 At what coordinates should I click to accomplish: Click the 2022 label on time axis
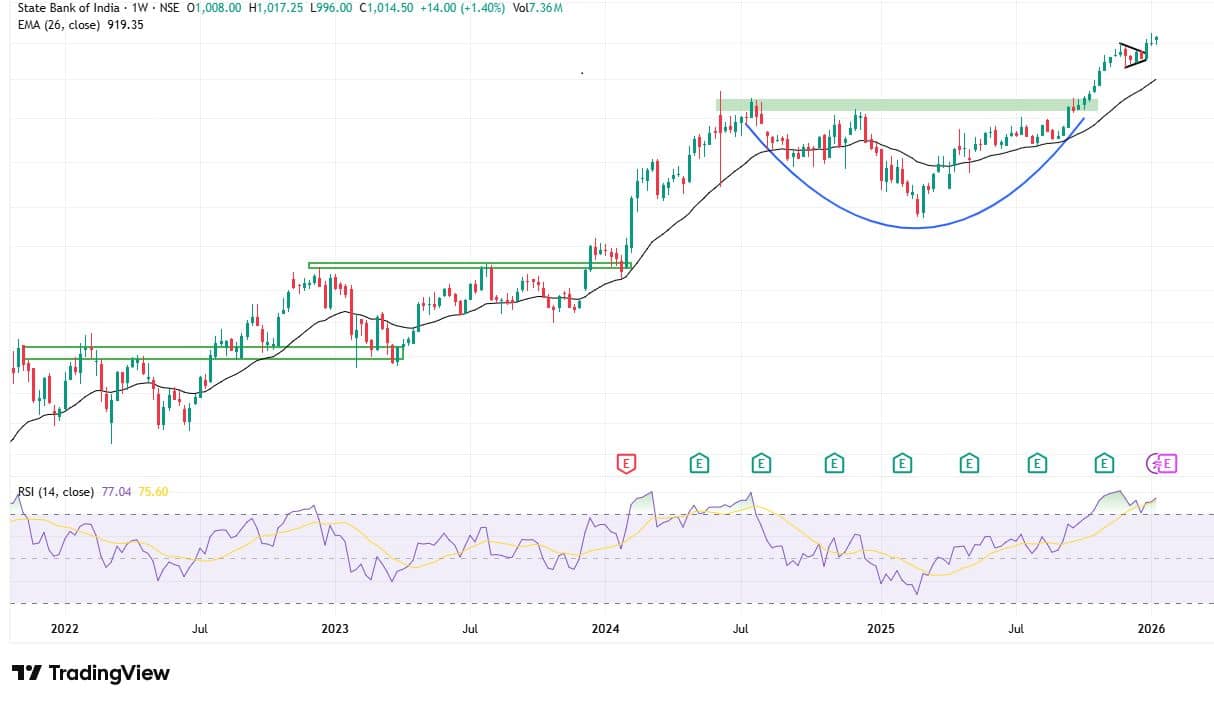(64, 629)
